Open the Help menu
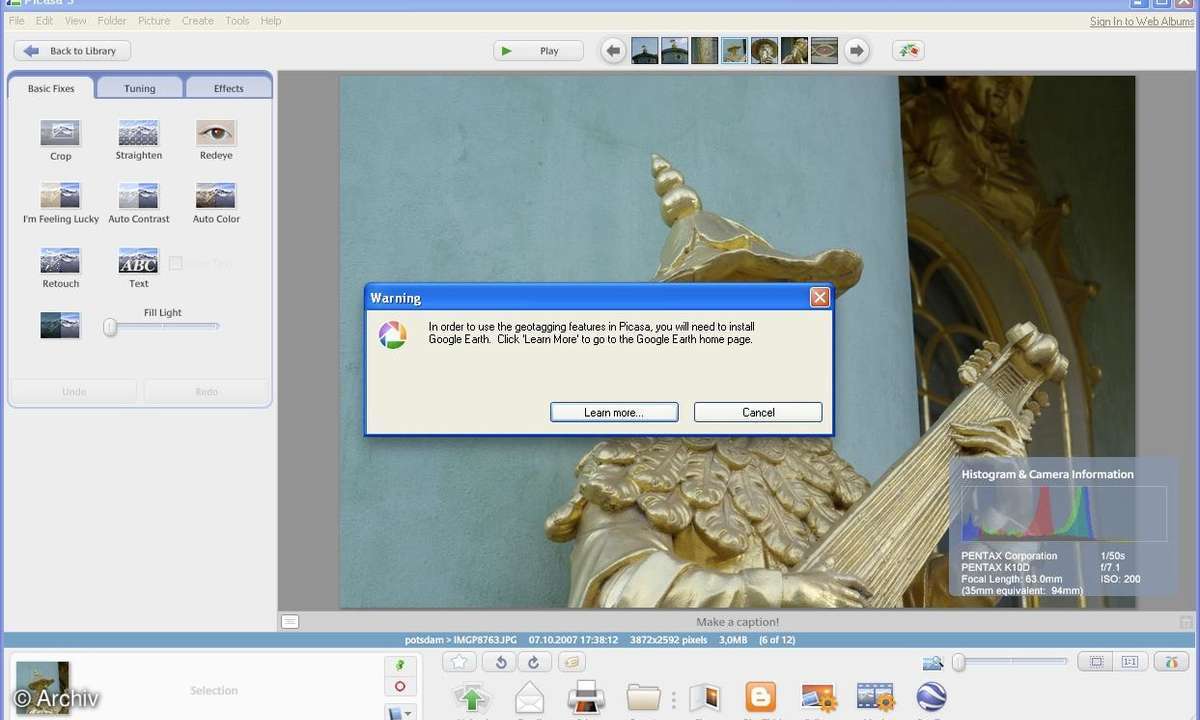The width and height of the screenshot is (1200, 720). point(271,20)
